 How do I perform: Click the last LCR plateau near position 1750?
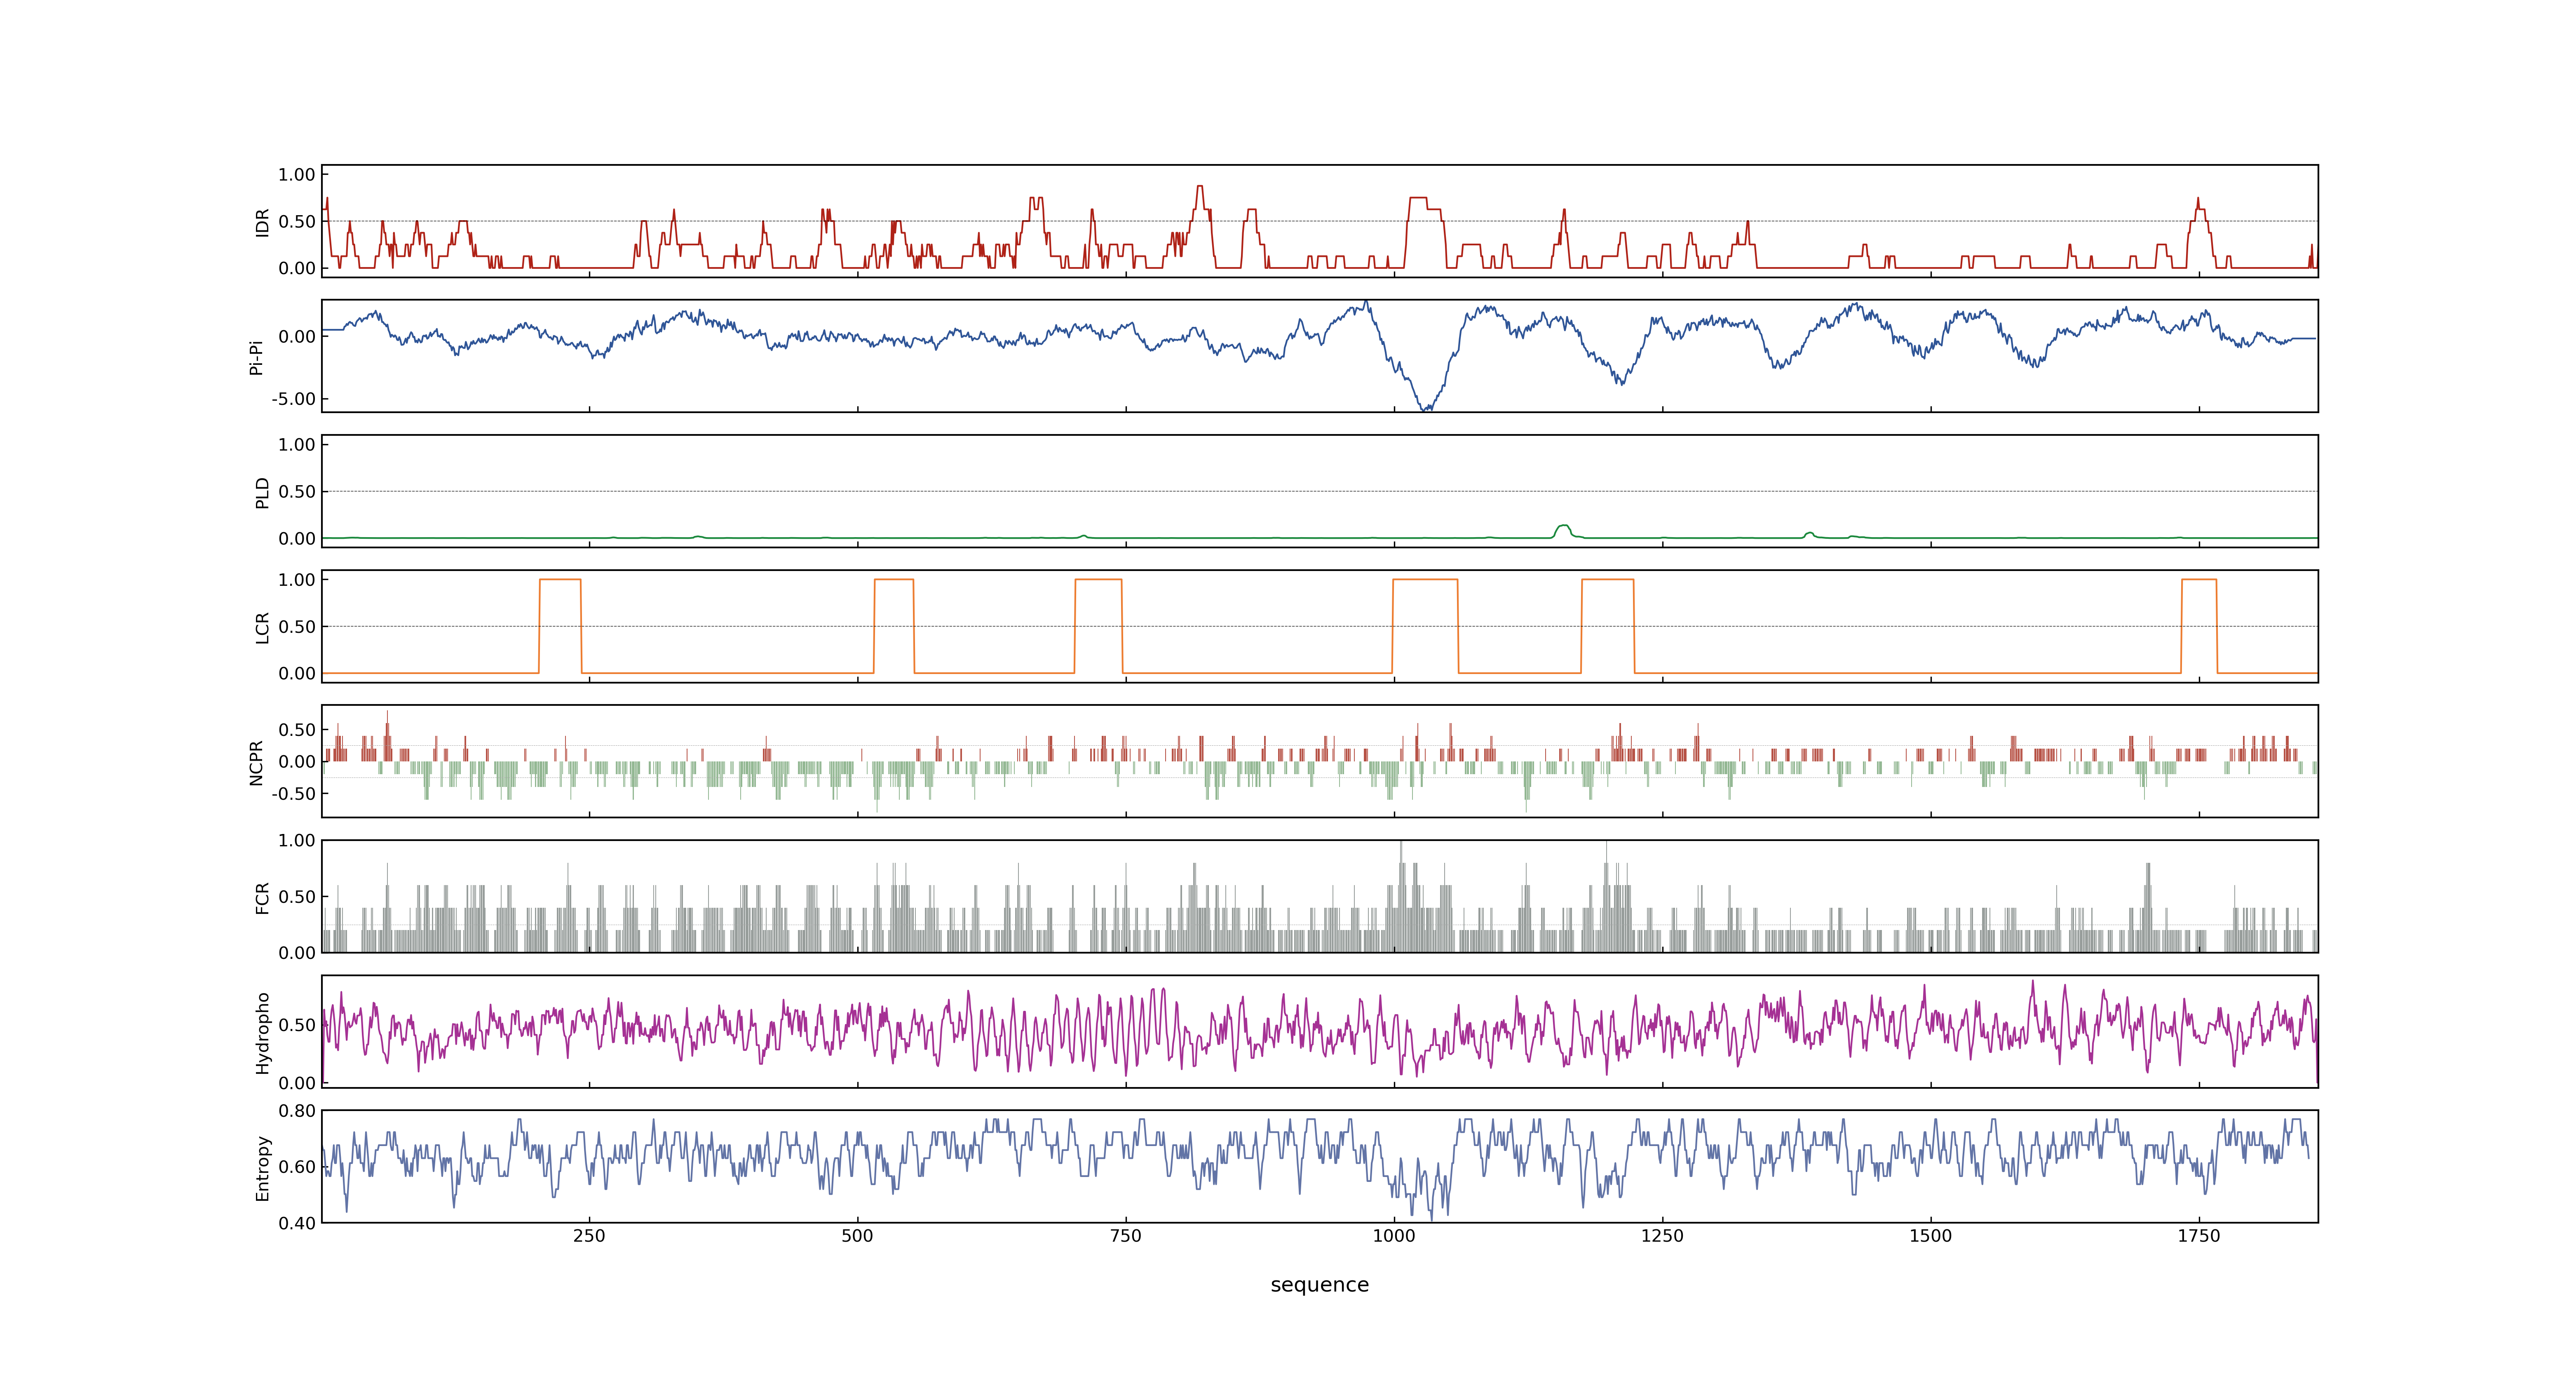[2199, 580]
